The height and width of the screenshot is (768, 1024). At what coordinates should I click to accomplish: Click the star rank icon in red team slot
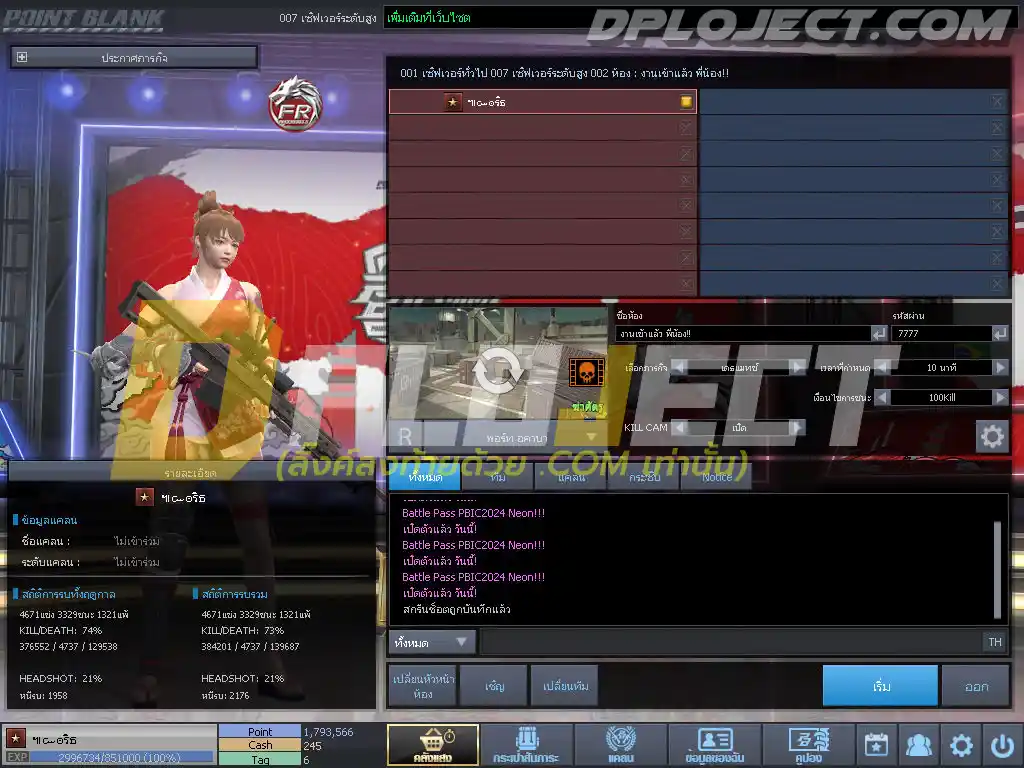(x=452, y=102)
